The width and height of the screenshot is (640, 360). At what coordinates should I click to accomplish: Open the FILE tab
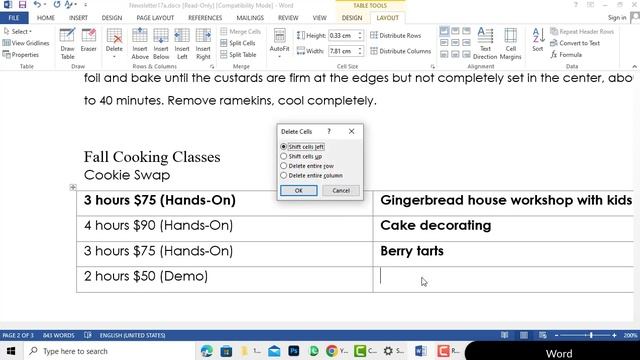14,18
